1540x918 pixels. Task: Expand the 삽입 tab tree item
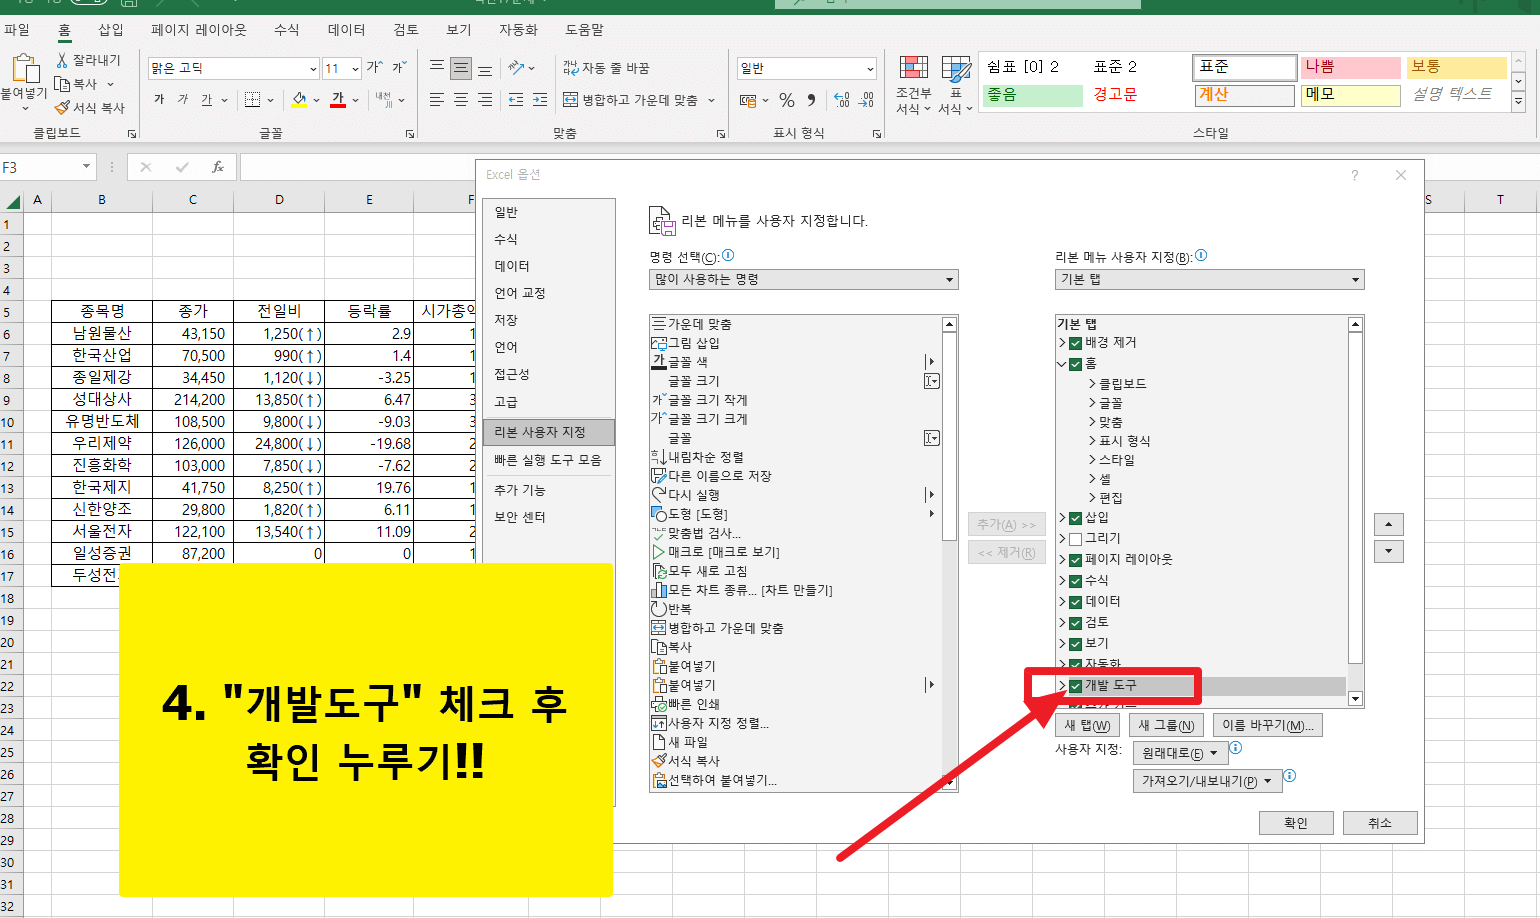coord(1060,517)
